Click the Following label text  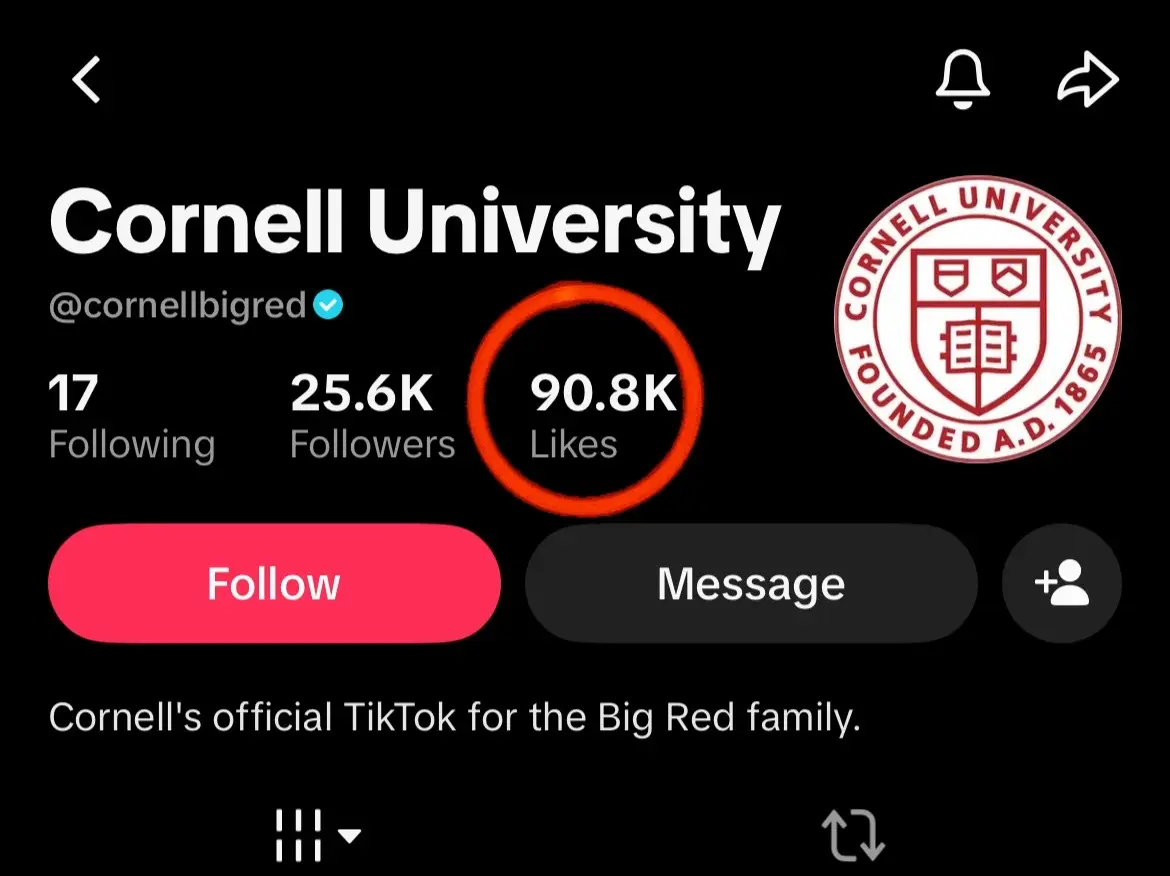pos(132,445)
